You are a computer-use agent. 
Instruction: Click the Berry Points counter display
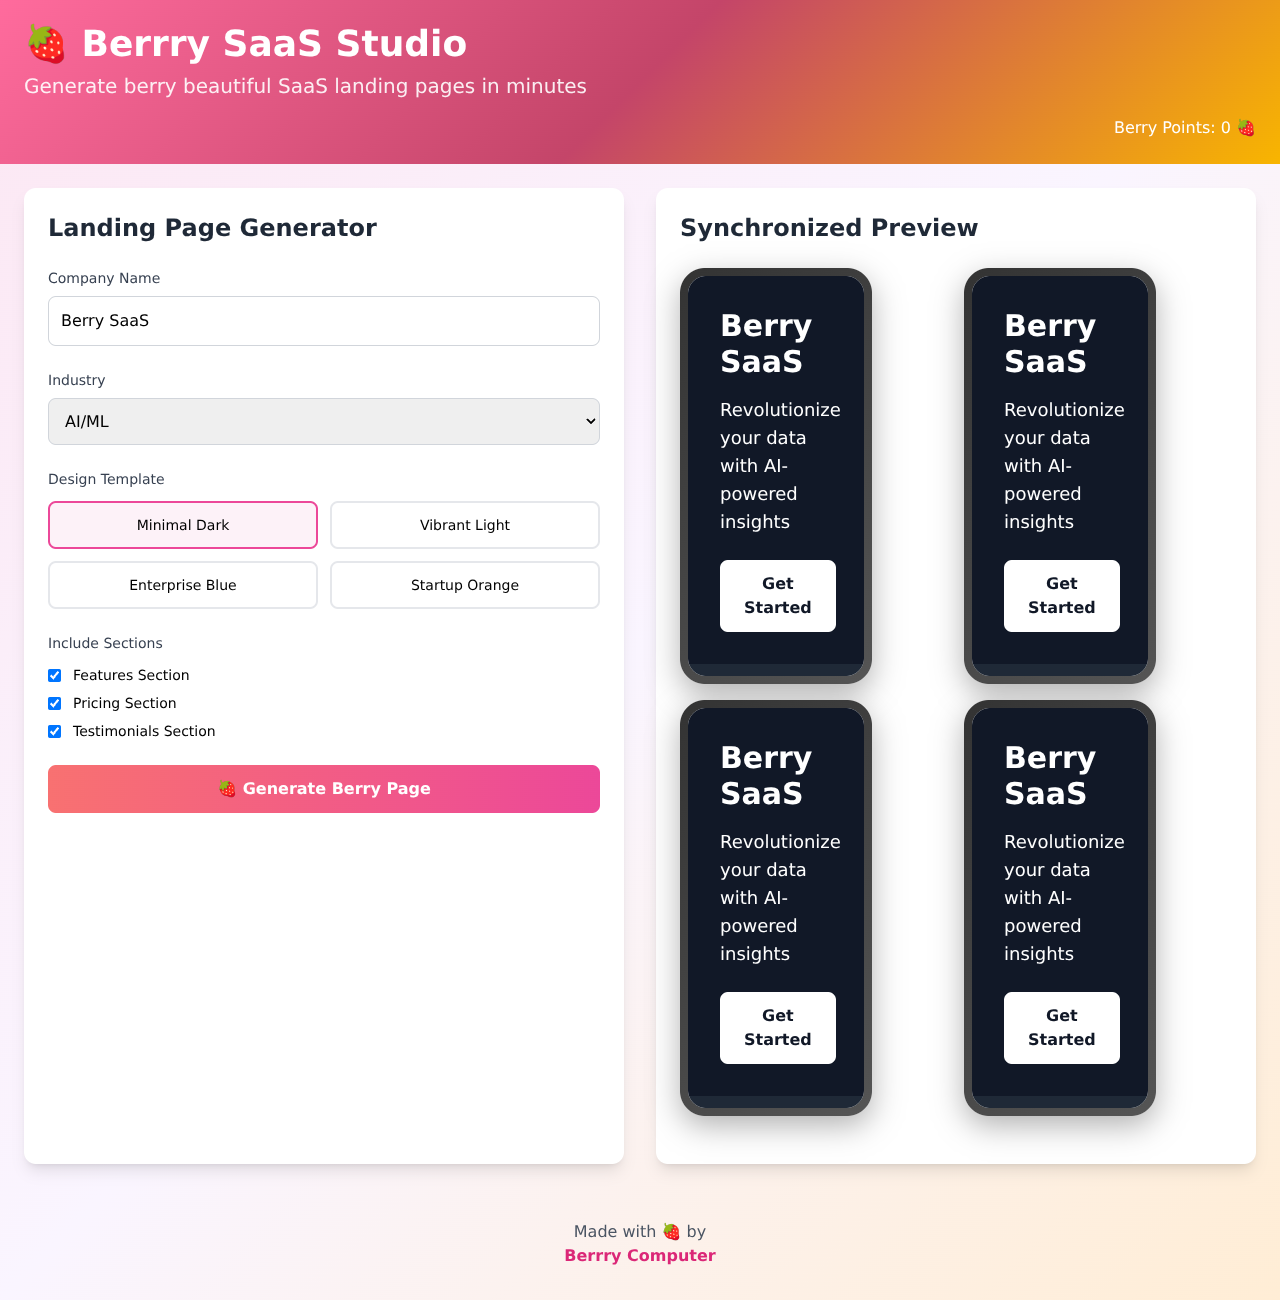(1184, 127)
